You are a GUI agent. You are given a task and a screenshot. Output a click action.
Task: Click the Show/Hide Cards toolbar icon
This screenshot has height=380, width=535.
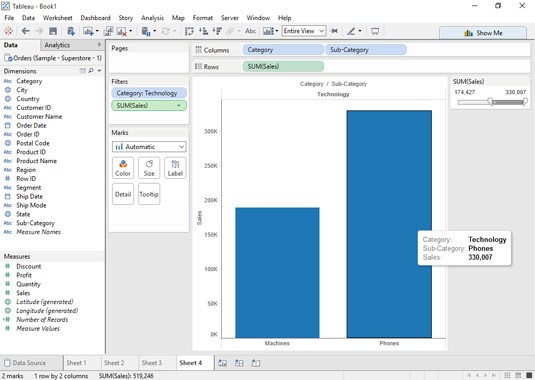tap(268, 31)
